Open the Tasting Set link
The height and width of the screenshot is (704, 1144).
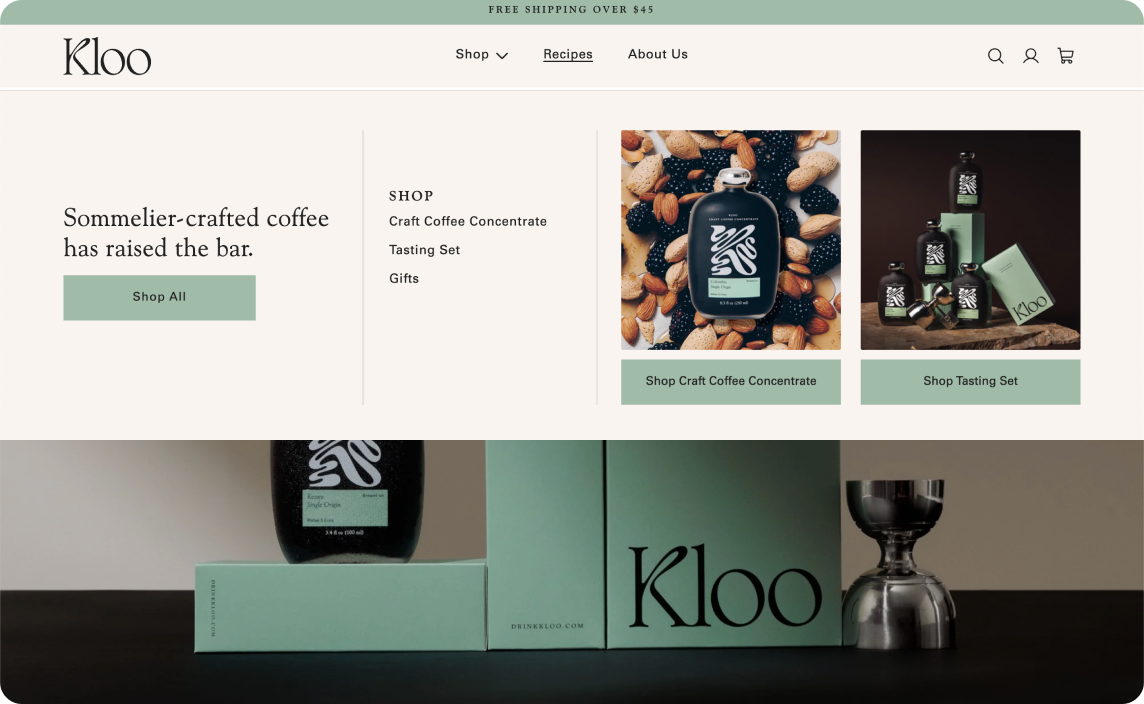pyautogui.click(x=425, y=250)
